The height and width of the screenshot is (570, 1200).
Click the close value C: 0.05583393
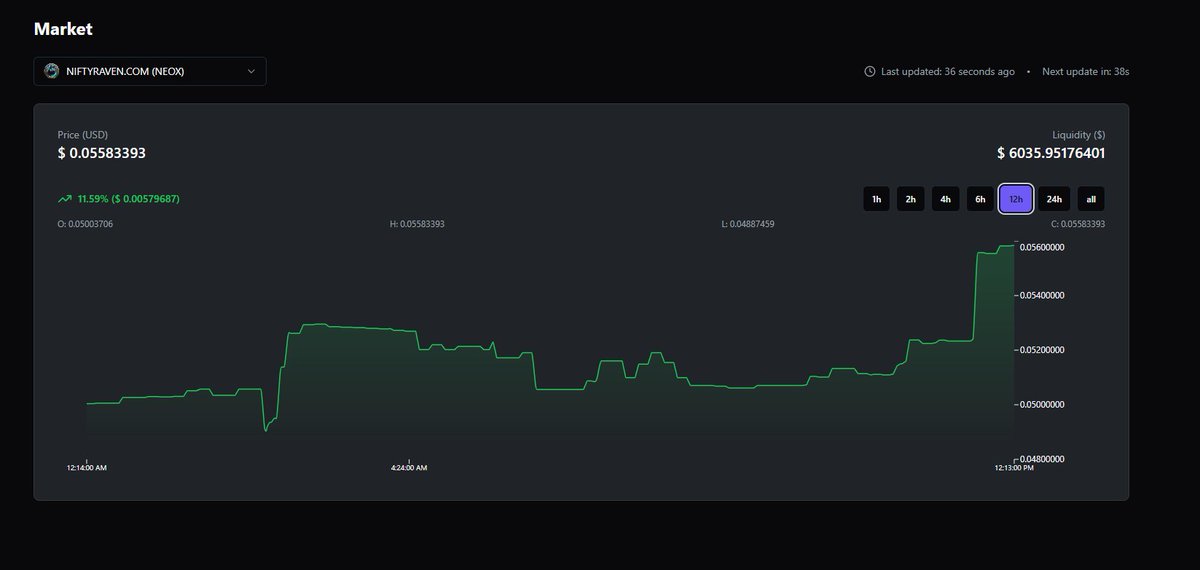[1078, 224]
